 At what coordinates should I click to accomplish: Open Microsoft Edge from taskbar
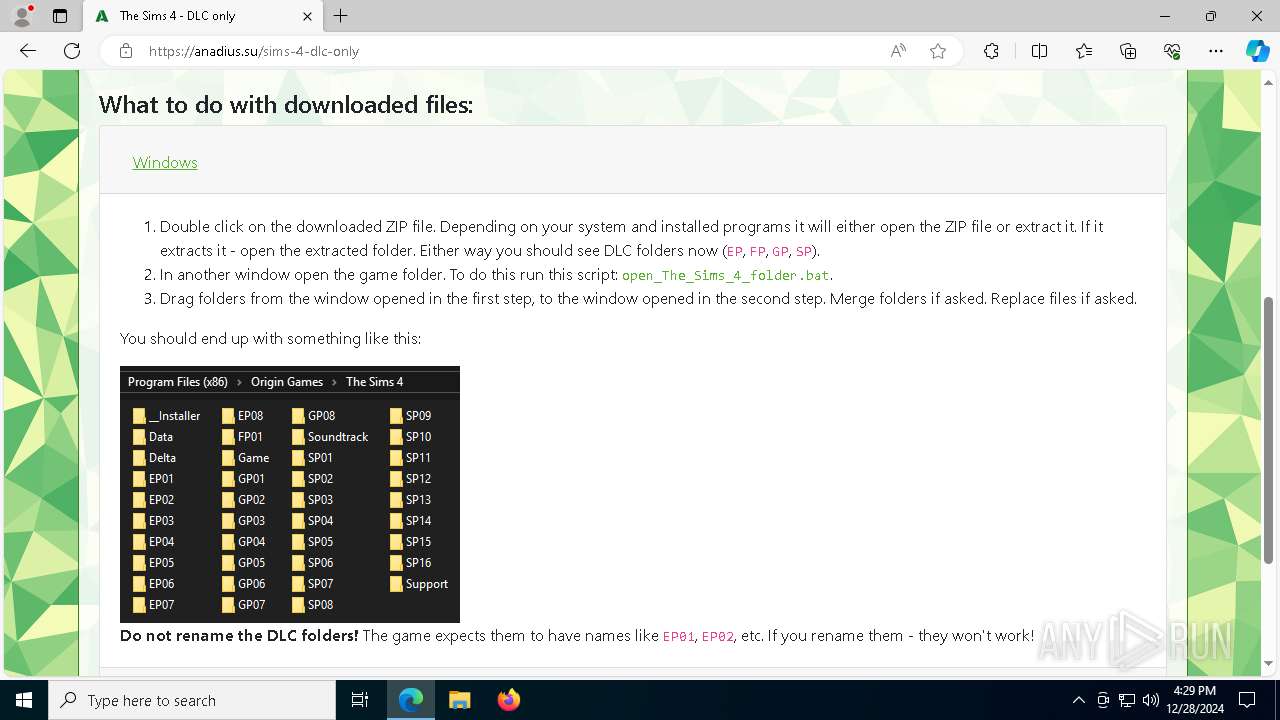point(411,700)
